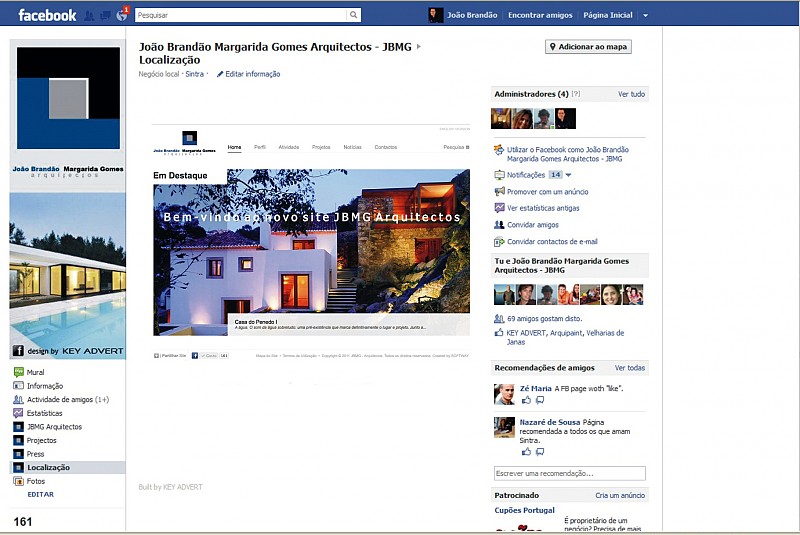The image size is (800, 535).
Task: Click the Escrever uma recomendação input box
Action: coord(569,473)
